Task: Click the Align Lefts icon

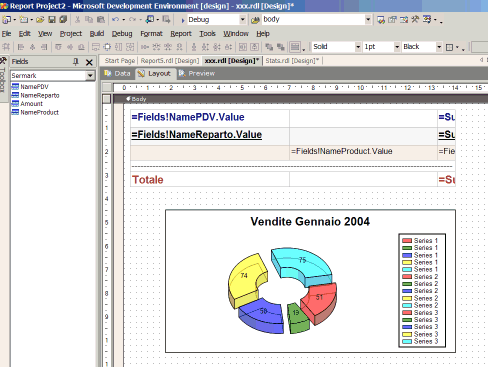Action: 21,47
